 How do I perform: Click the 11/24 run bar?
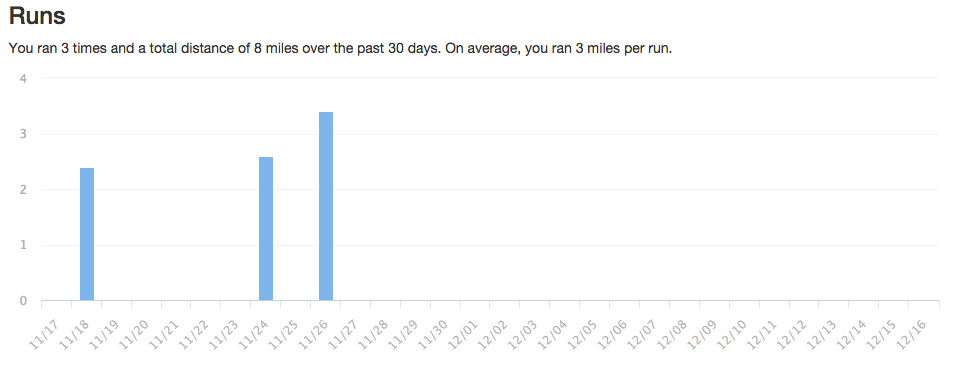(x=266, y=228)
